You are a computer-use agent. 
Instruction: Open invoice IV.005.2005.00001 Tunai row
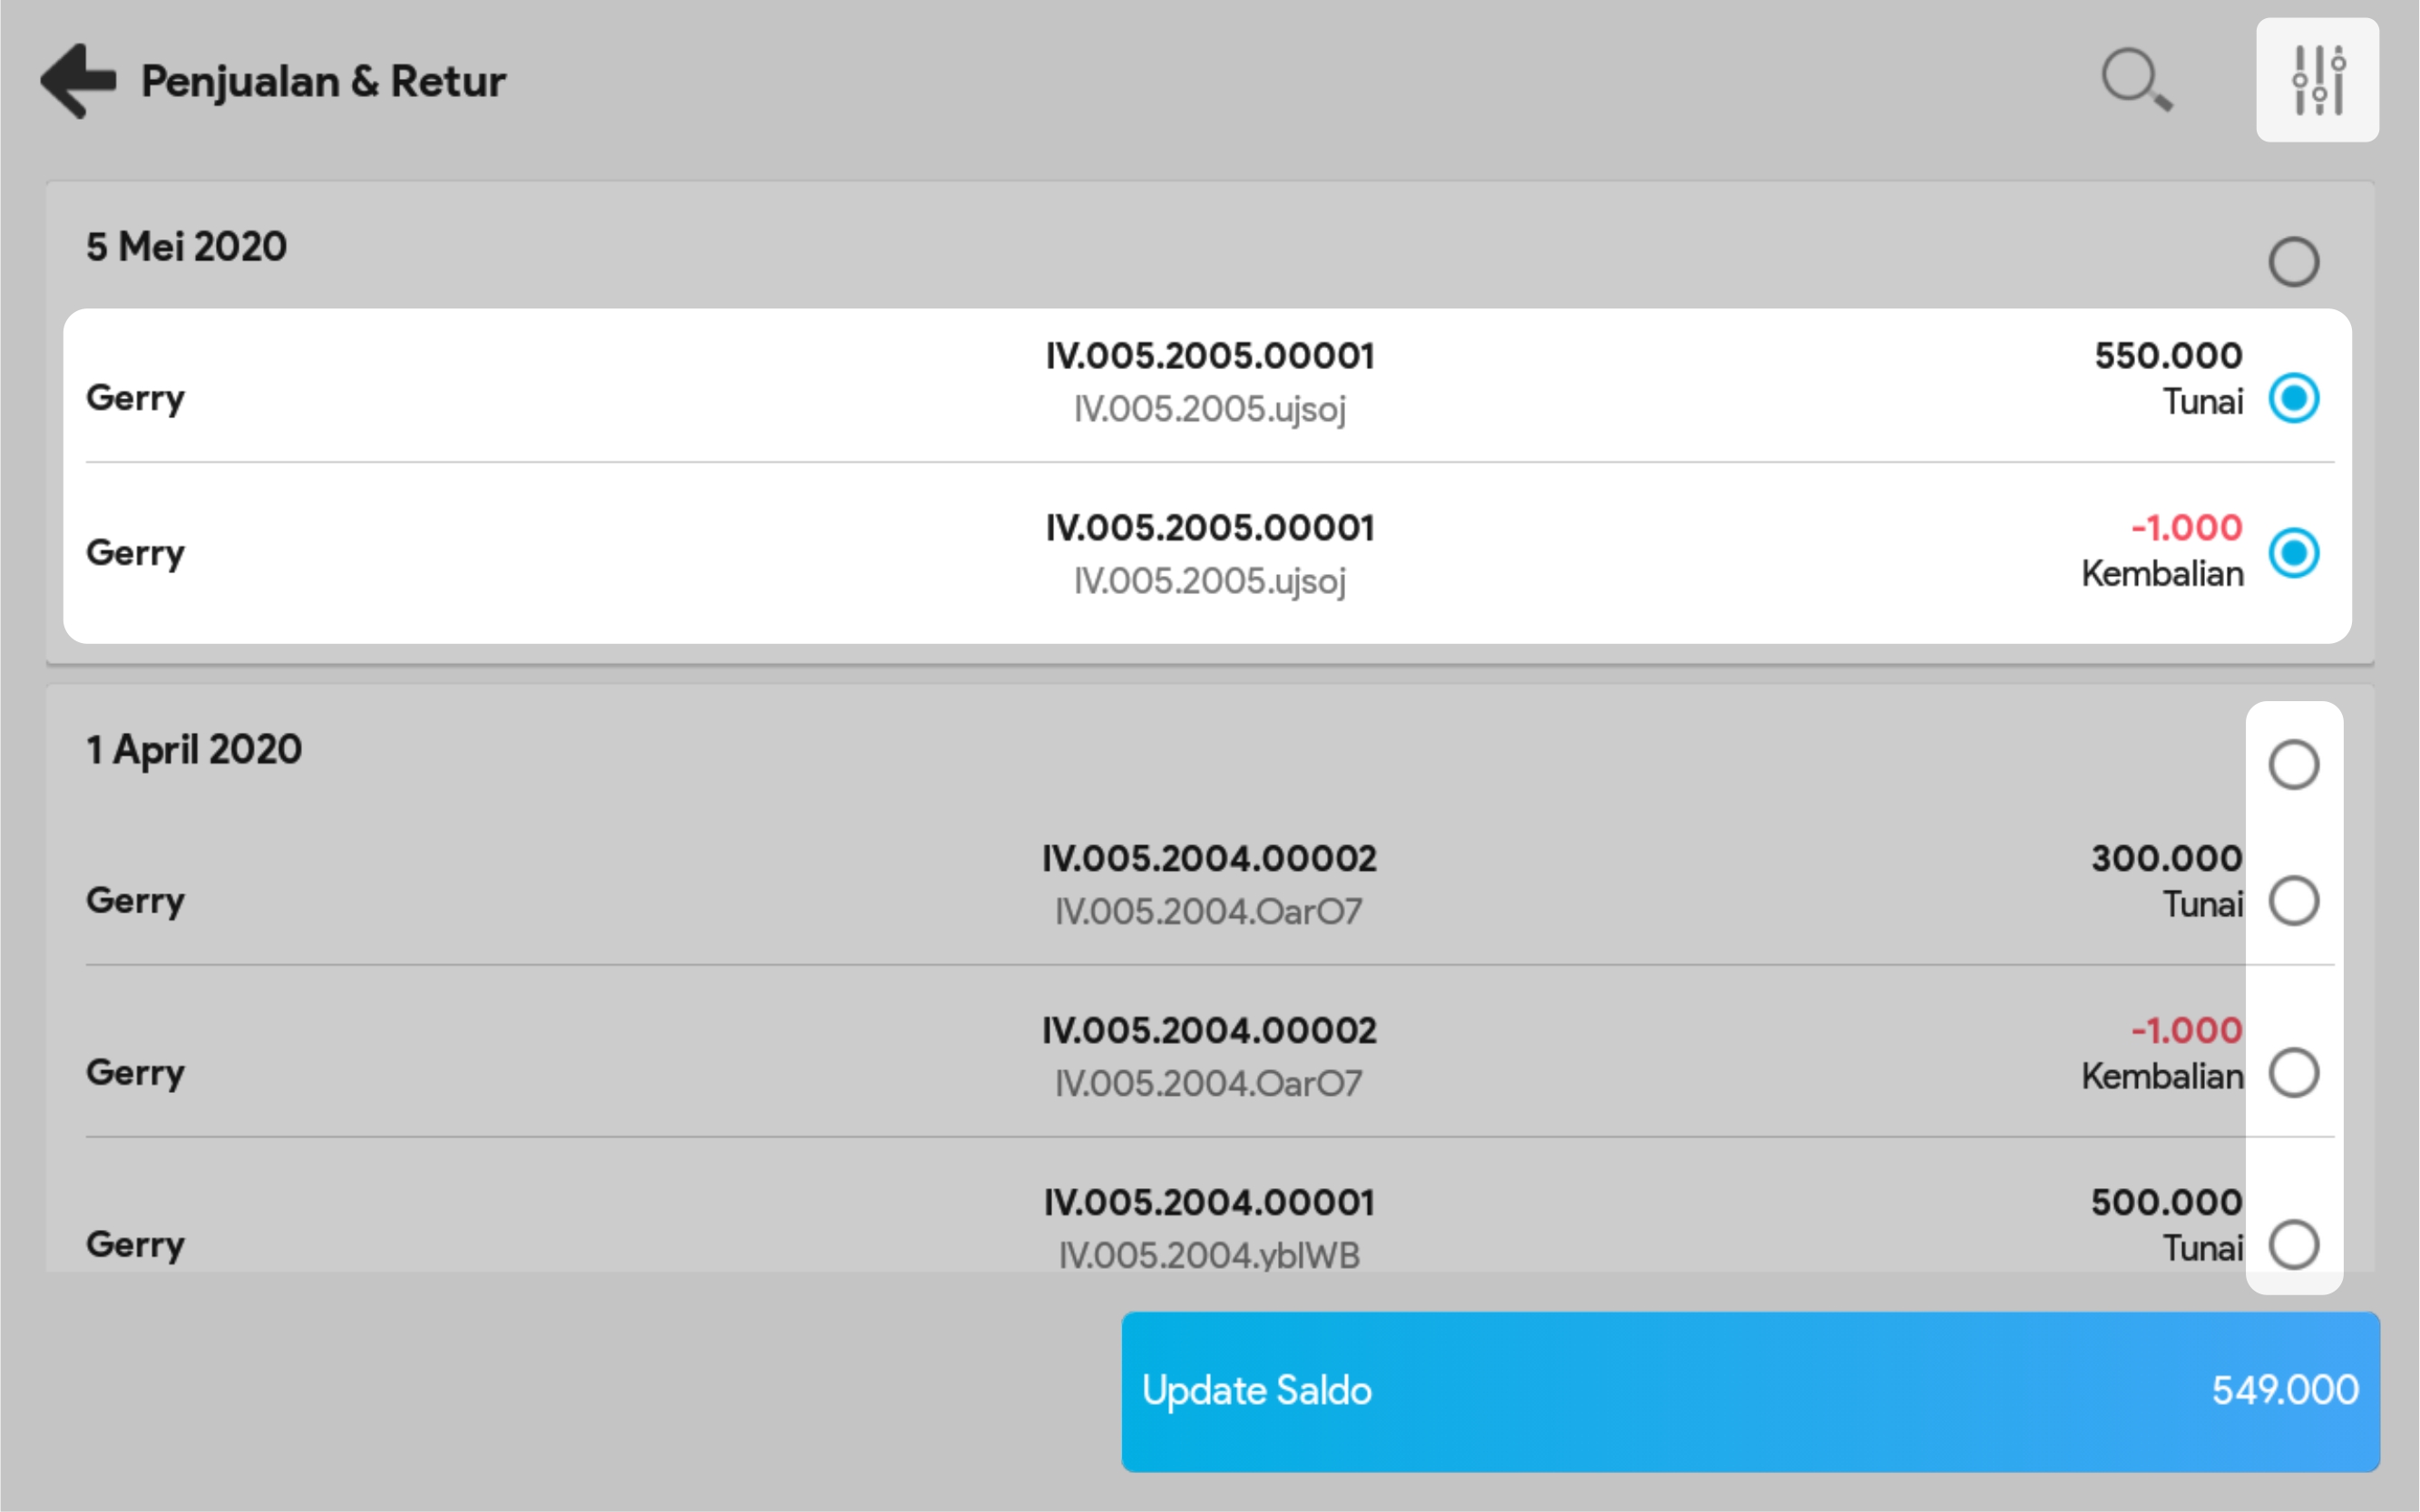point(1209,383)
